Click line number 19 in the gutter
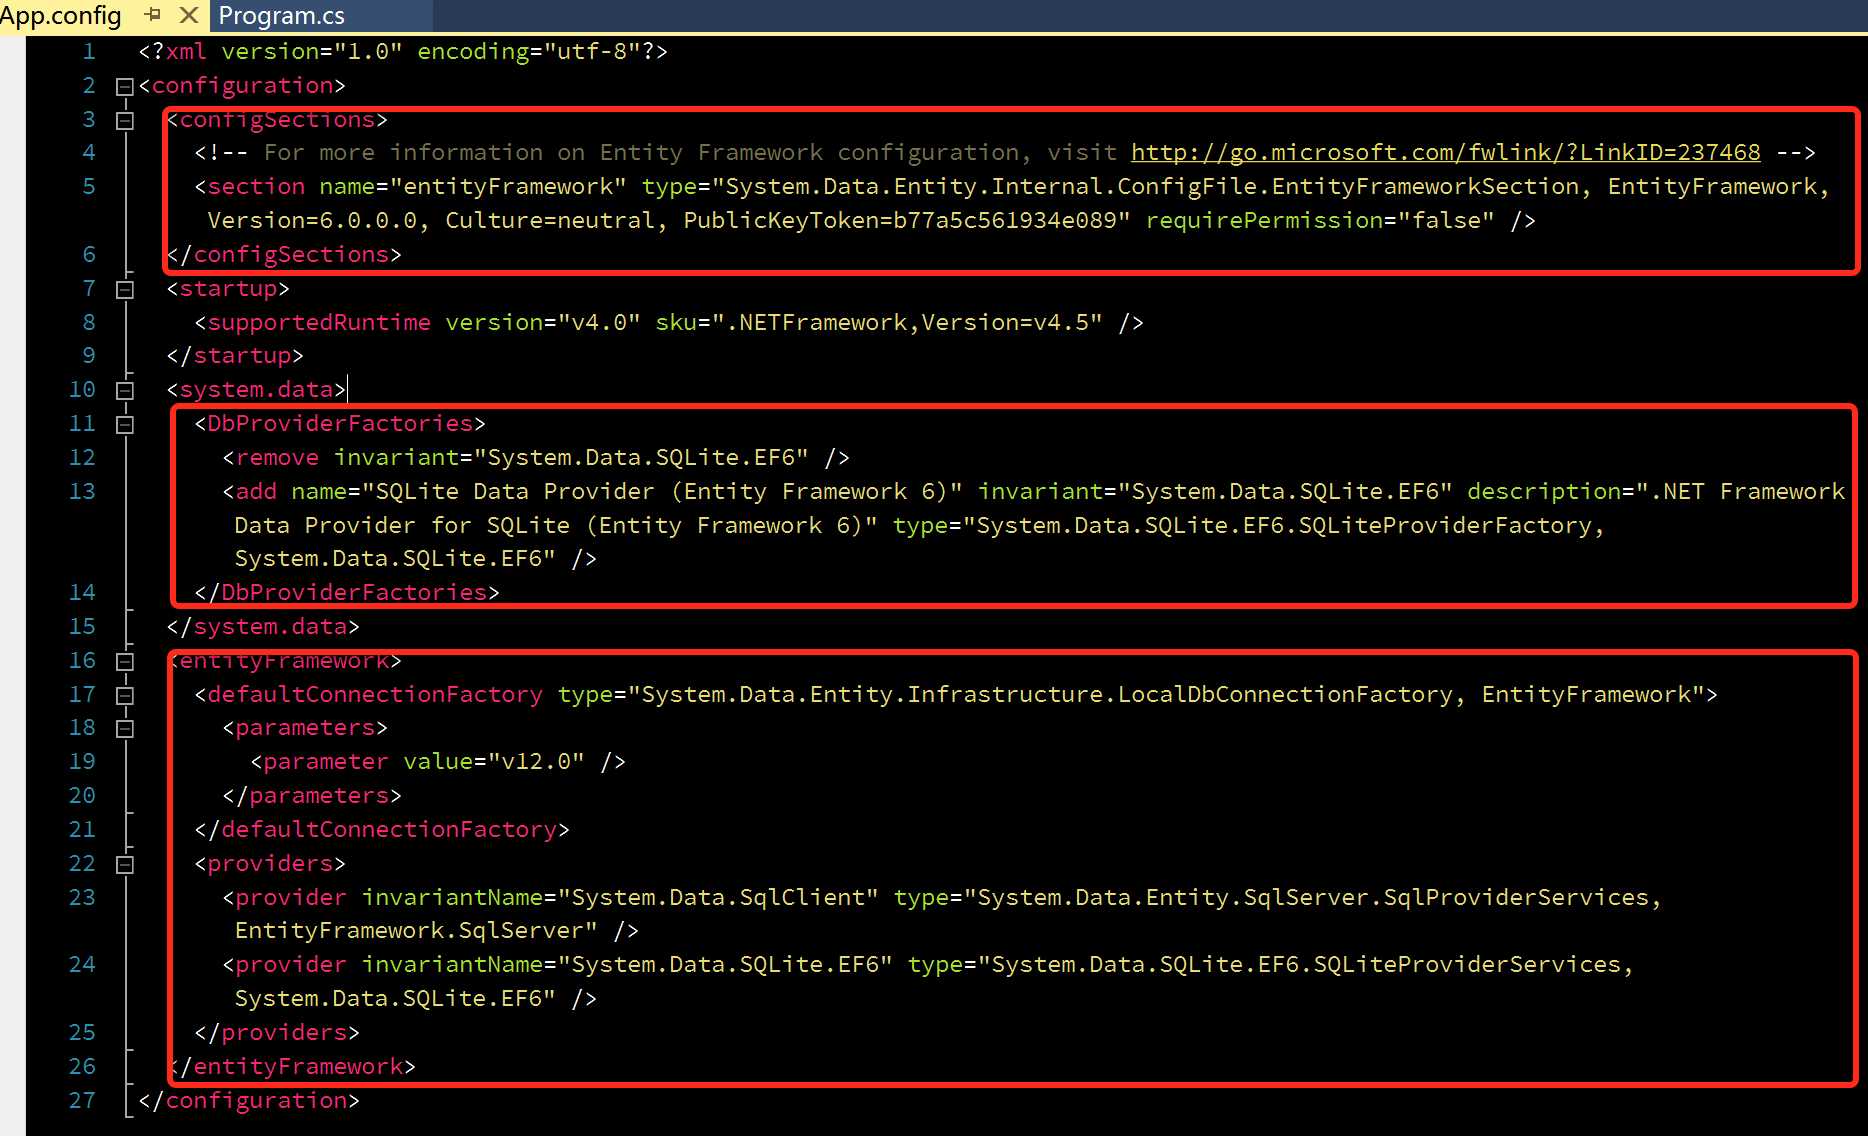Viewport: 1868px width, 1136px height. [82, 761]
